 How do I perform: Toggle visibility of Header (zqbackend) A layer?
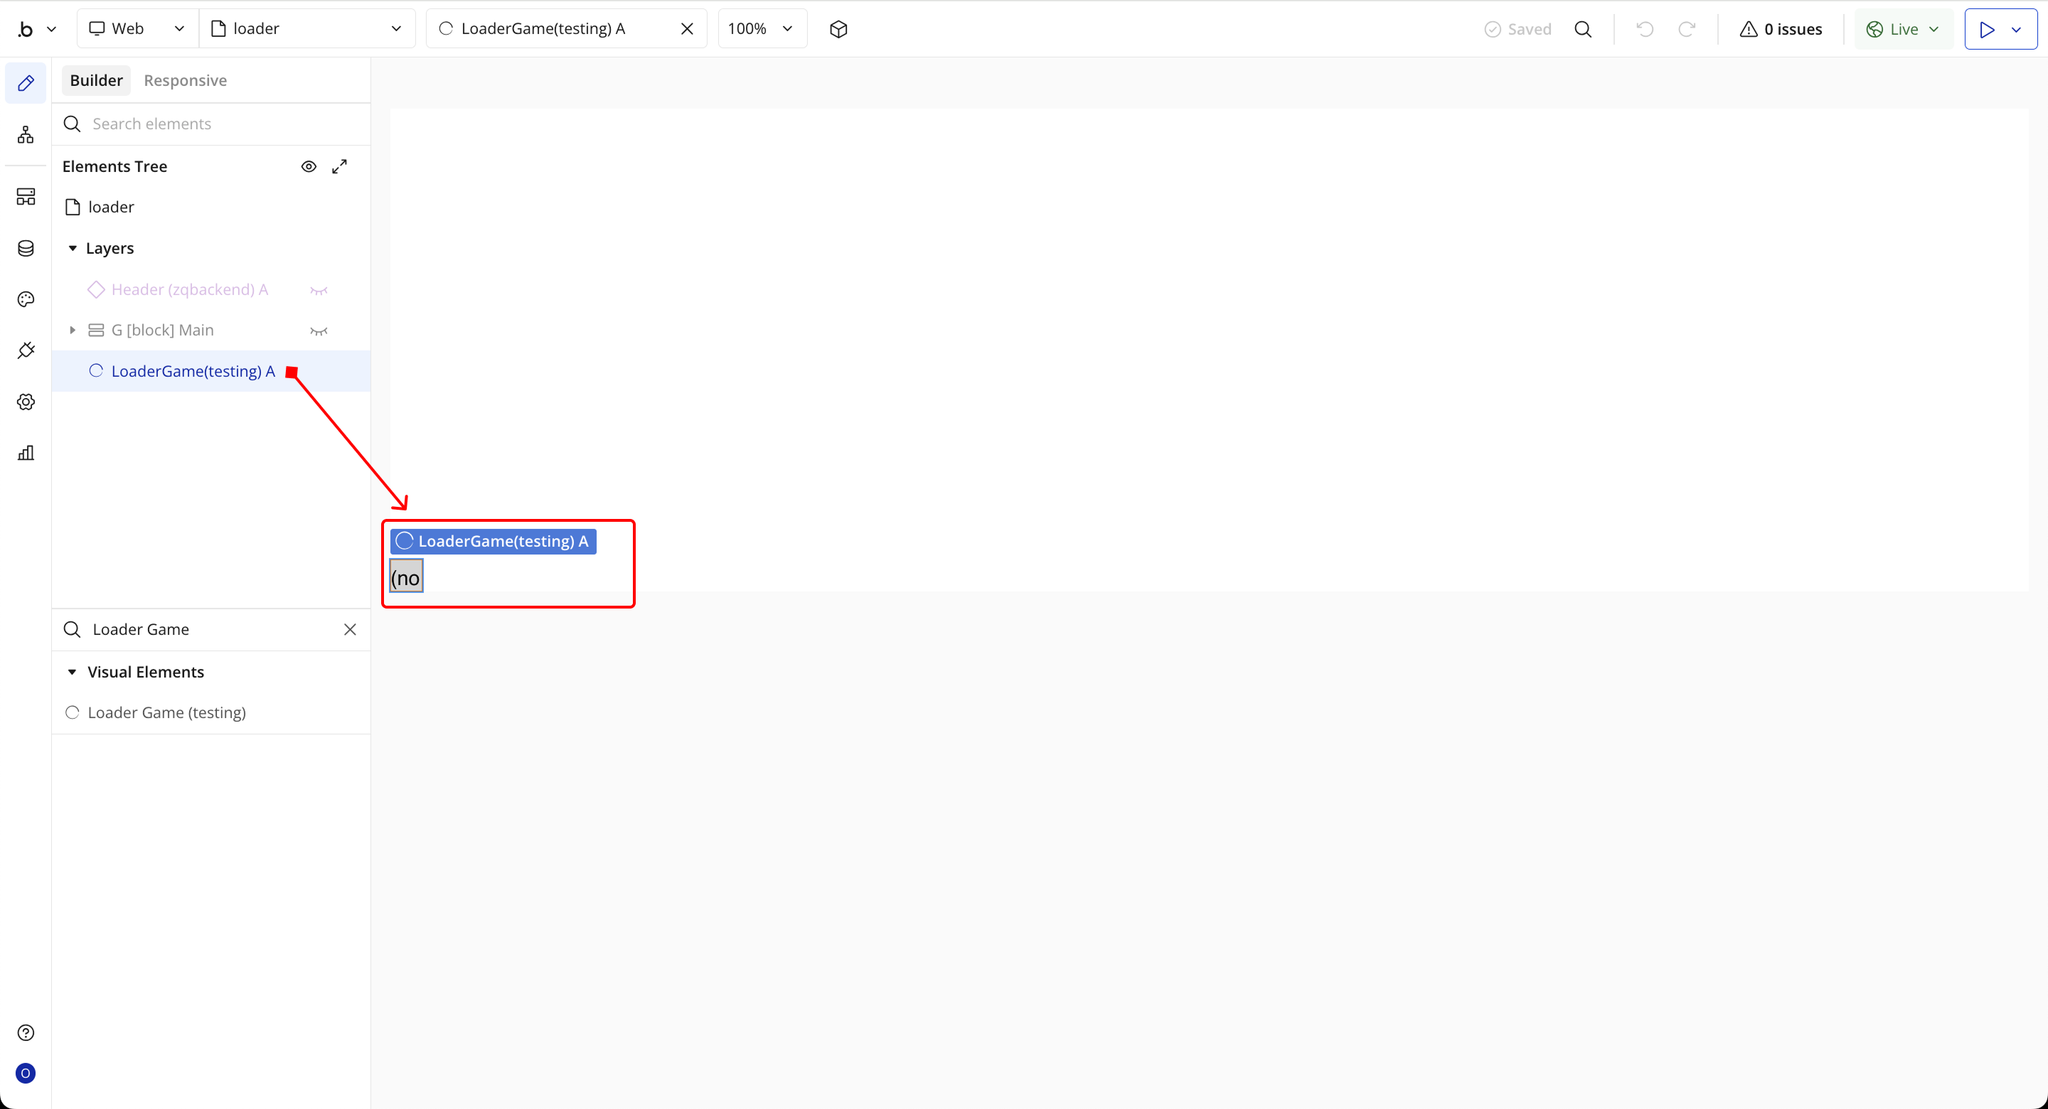click(319, 290)
